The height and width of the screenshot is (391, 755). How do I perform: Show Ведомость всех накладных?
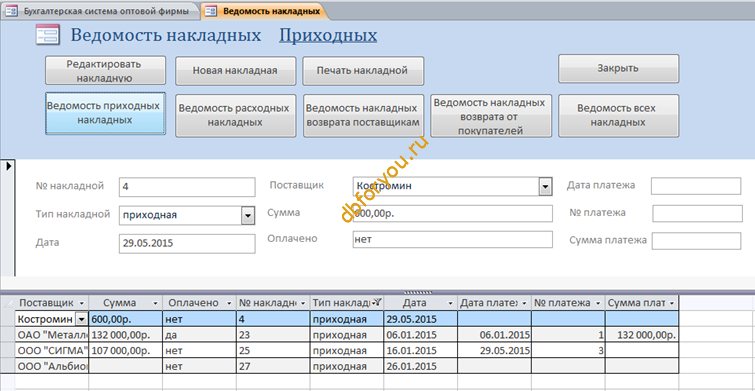click(x=618, y=116)
